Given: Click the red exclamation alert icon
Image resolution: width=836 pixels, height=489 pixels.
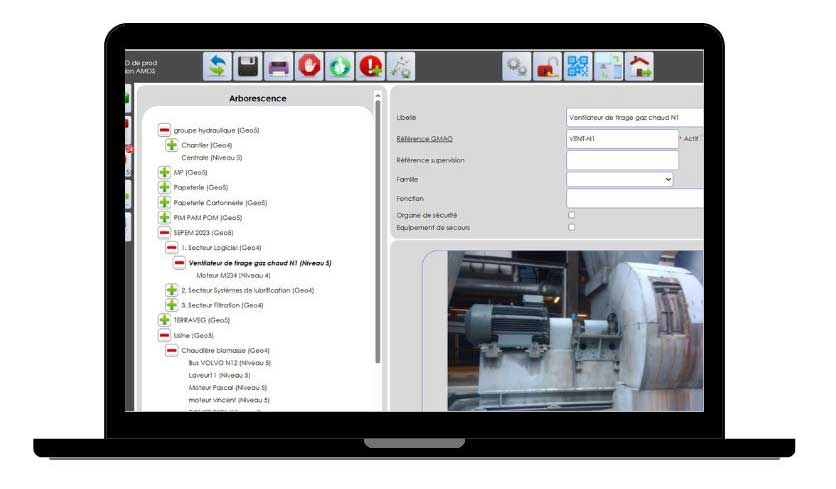Looking at the screenshot, I should 370,67.
